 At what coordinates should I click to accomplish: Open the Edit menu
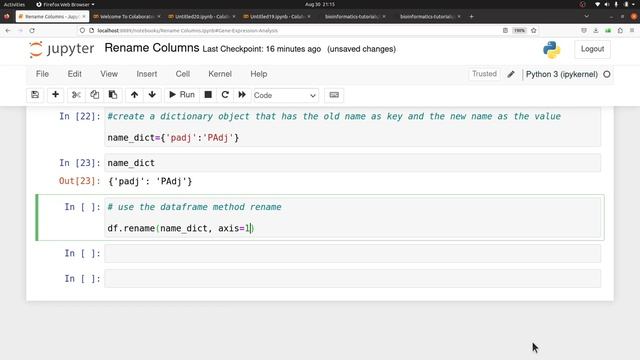click(75, 74)
